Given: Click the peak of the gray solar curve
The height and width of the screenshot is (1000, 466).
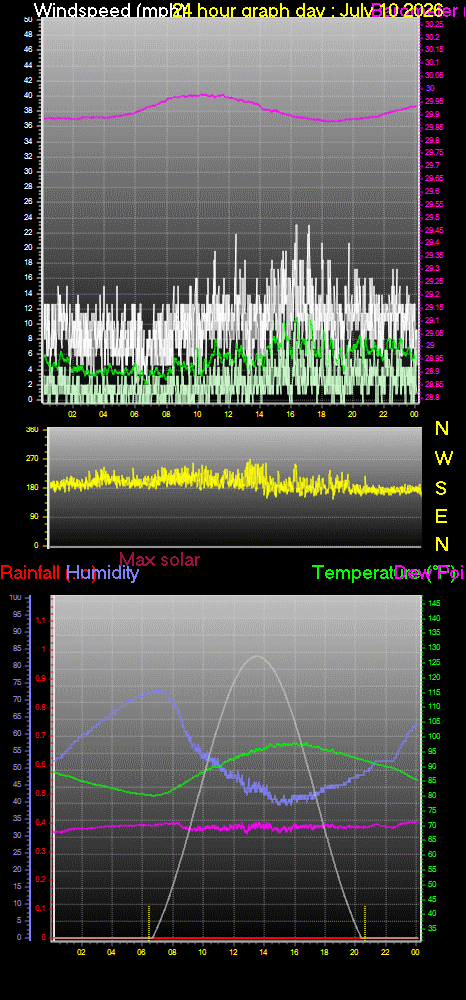Looking at the screenshot, I should 256,656.
